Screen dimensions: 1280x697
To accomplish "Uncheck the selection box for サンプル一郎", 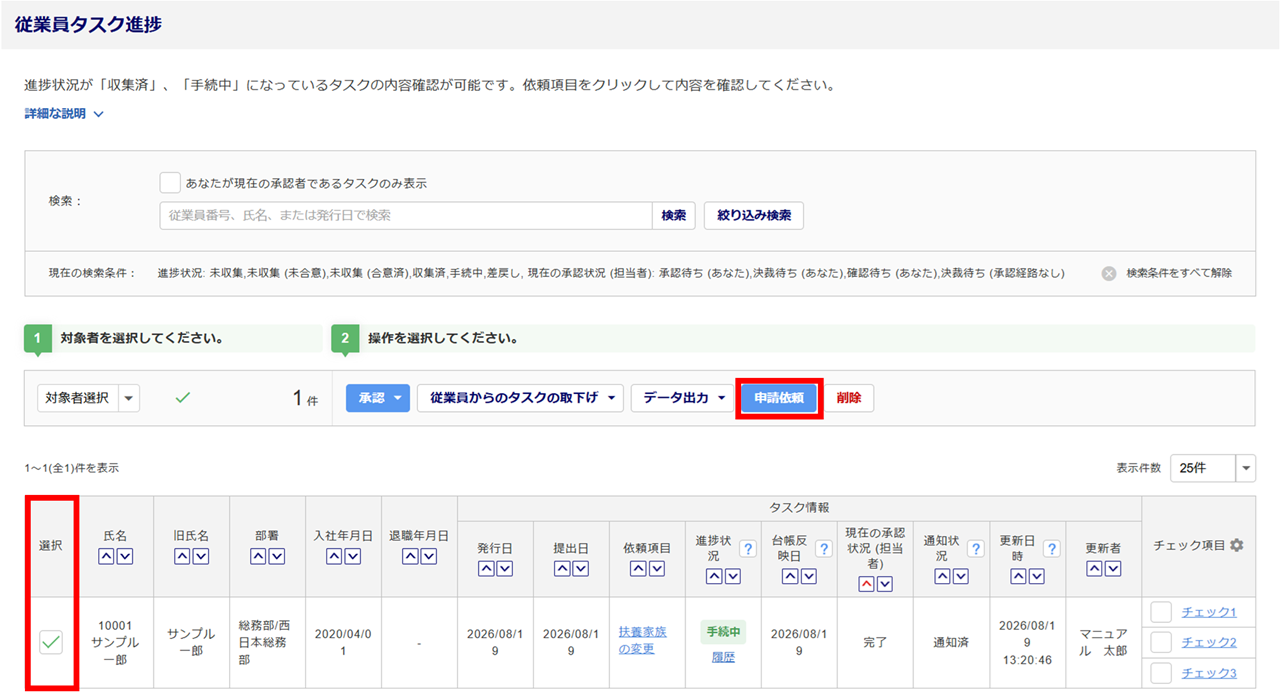I will (51, 643).
